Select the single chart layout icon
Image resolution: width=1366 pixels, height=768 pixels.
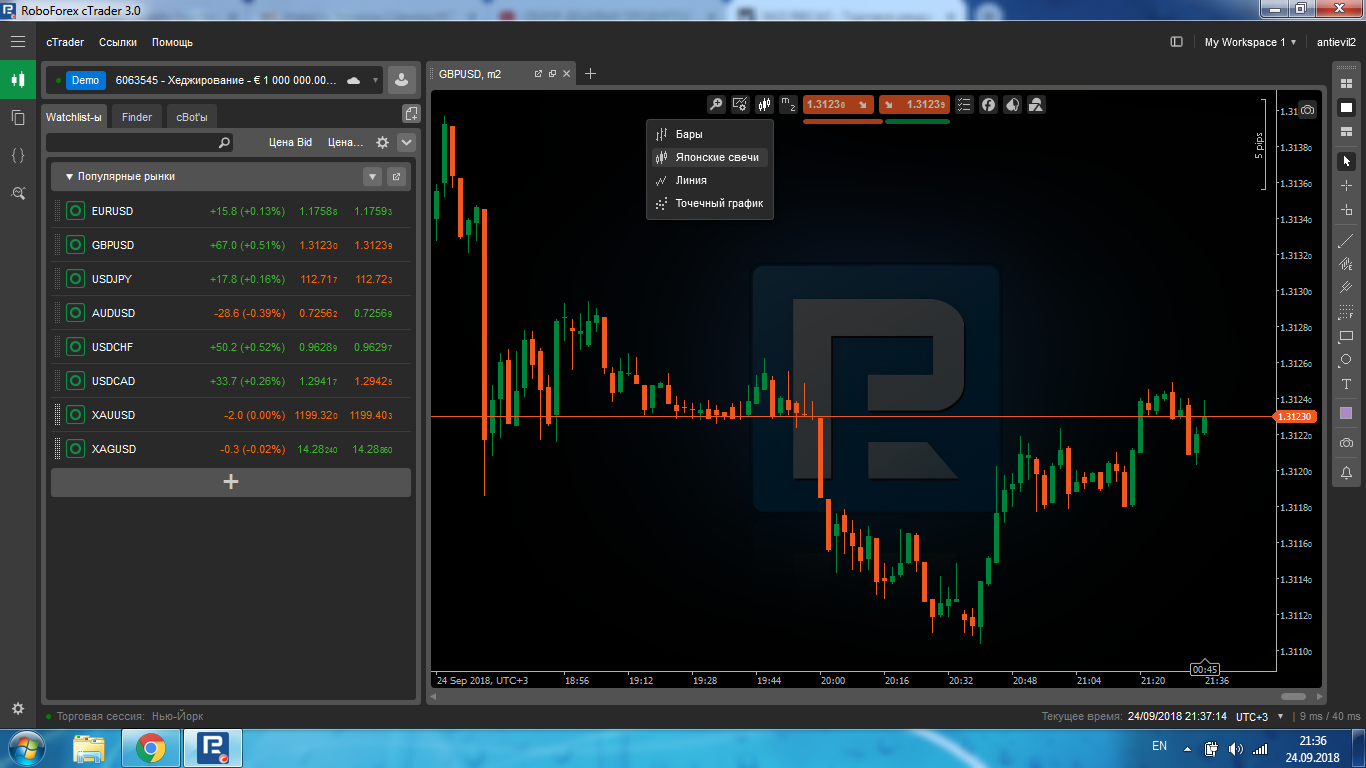[1346, 107]
